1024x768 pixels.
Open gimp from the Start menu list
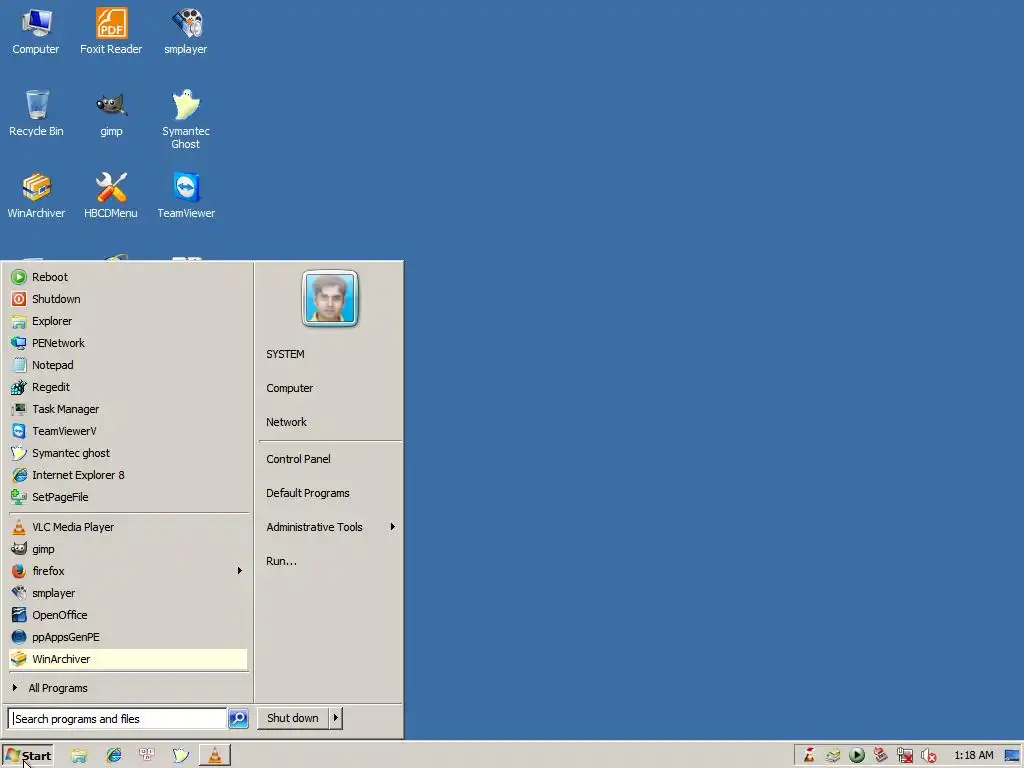coord(128,549)
